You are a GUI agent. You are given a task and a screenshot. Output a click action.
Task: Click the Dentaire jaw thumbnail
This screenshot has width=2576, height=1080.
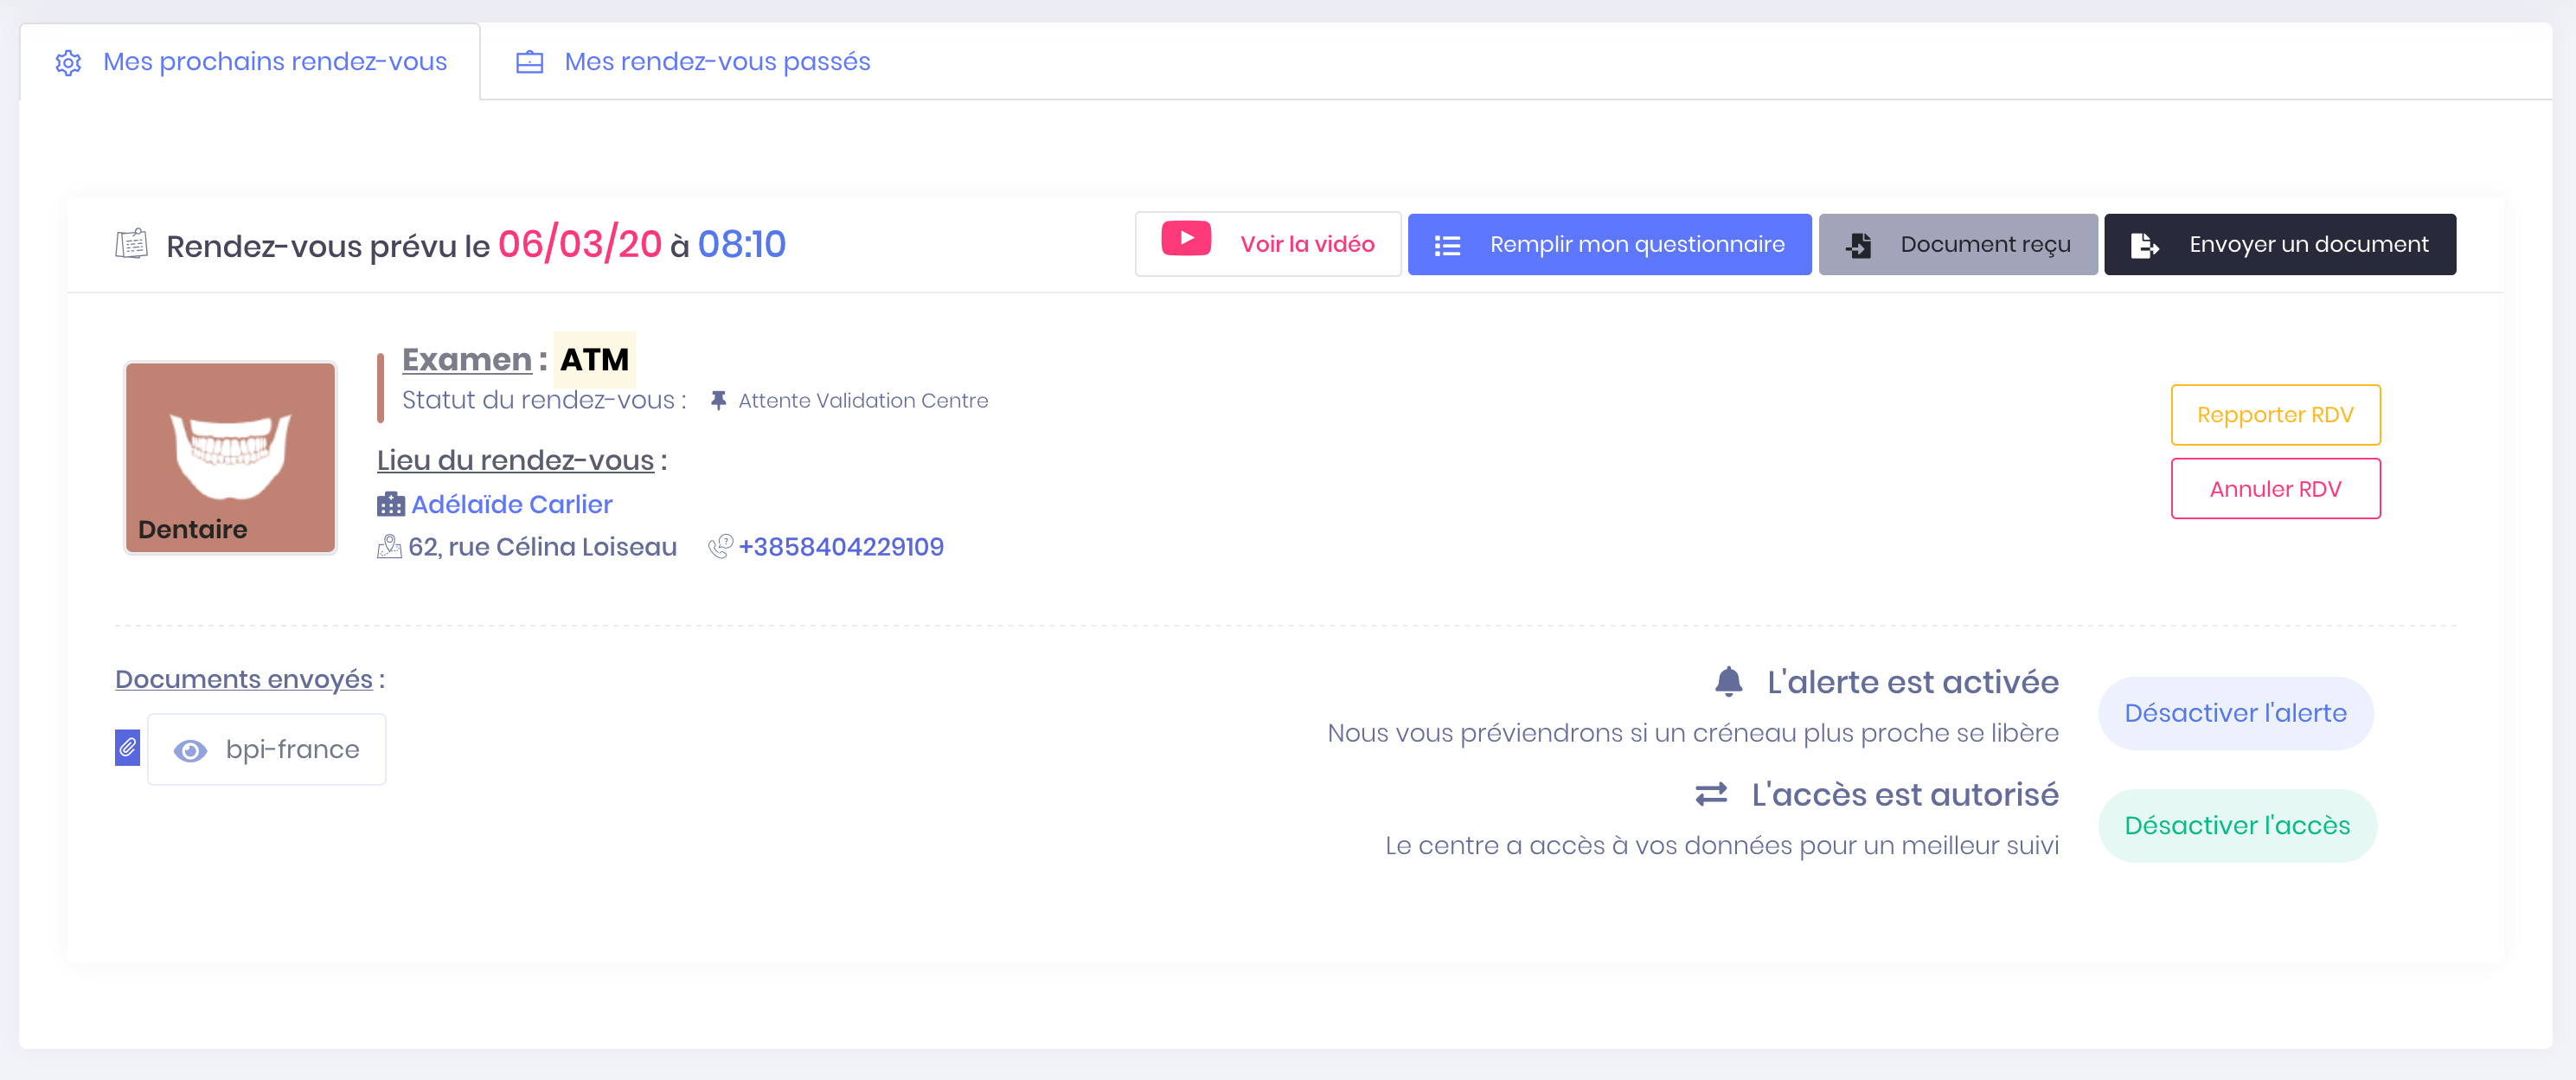point(230,457)
